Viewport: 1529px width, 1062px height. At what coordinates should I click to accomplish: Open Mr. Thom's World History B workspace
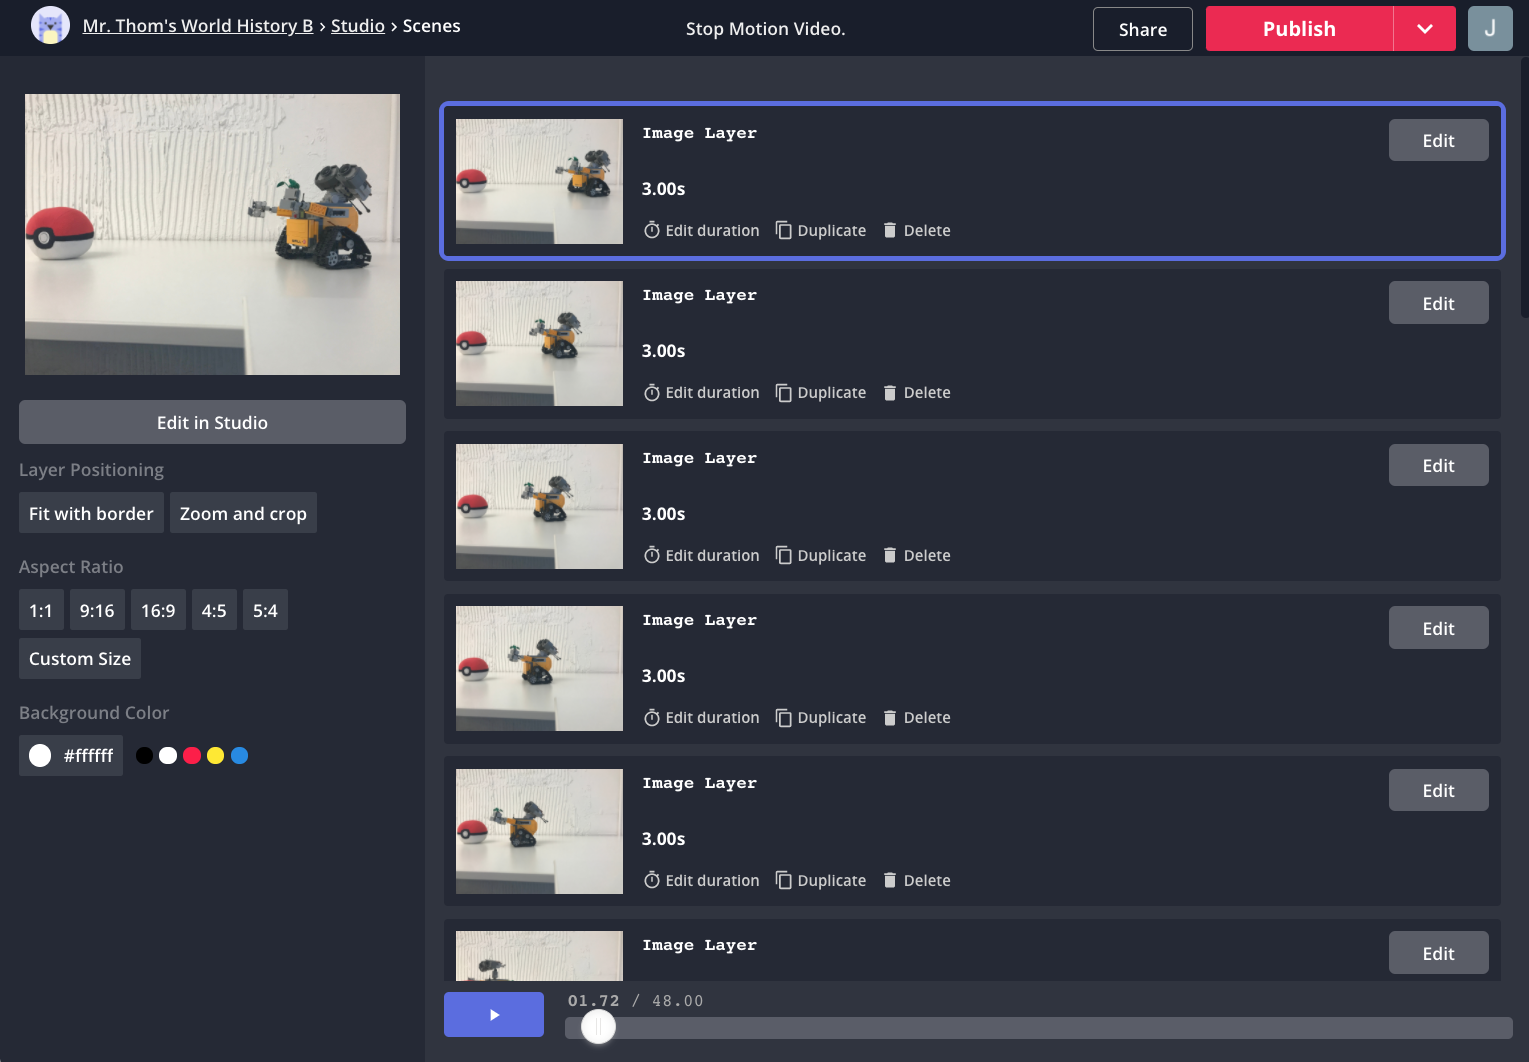click(x=198, y=26)
